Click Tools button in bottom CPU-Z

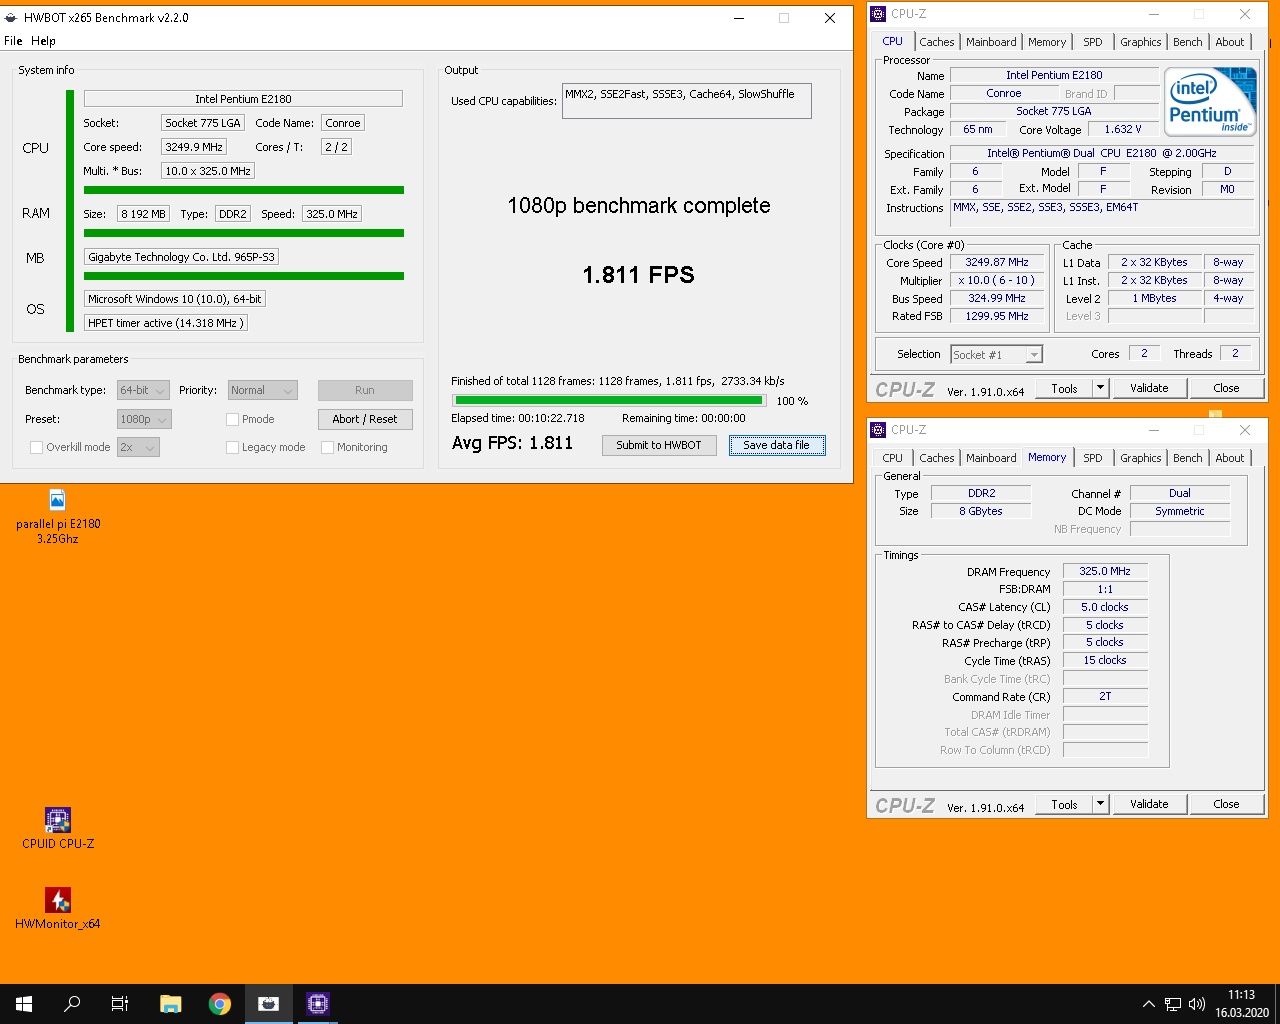1065,804
